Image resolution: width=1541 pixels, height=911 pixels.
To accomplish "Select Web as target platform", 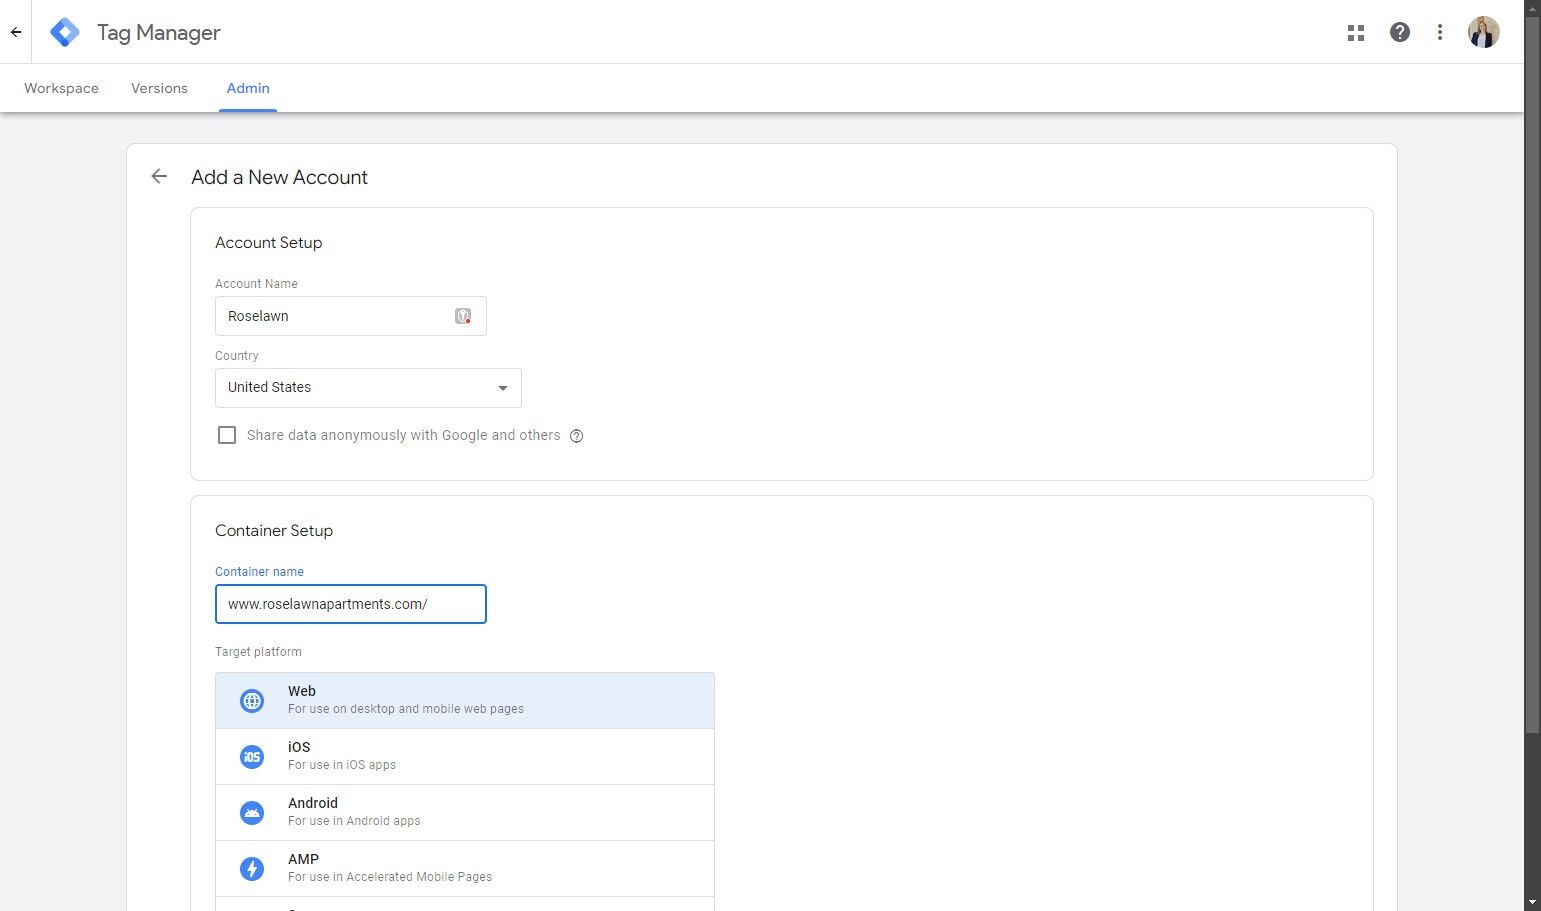I will pos(465,701).
